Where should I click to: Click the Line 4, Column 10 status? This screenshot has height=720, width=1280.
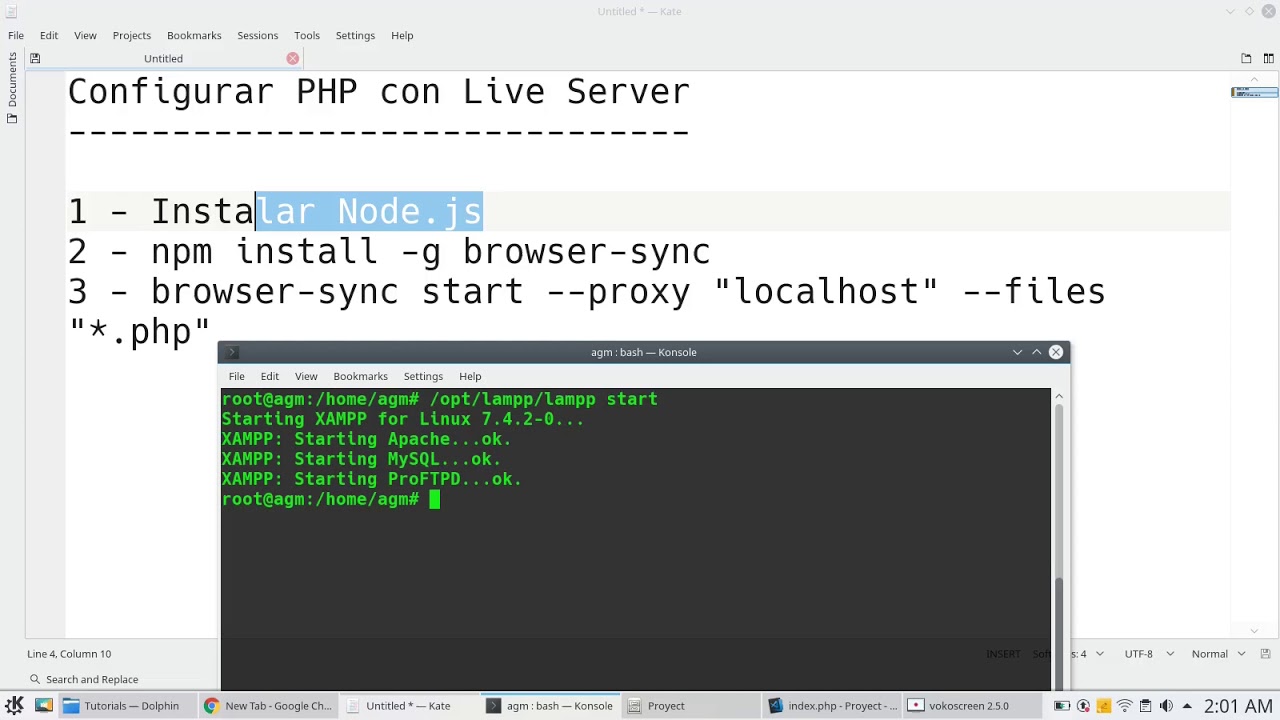(69, 654)
